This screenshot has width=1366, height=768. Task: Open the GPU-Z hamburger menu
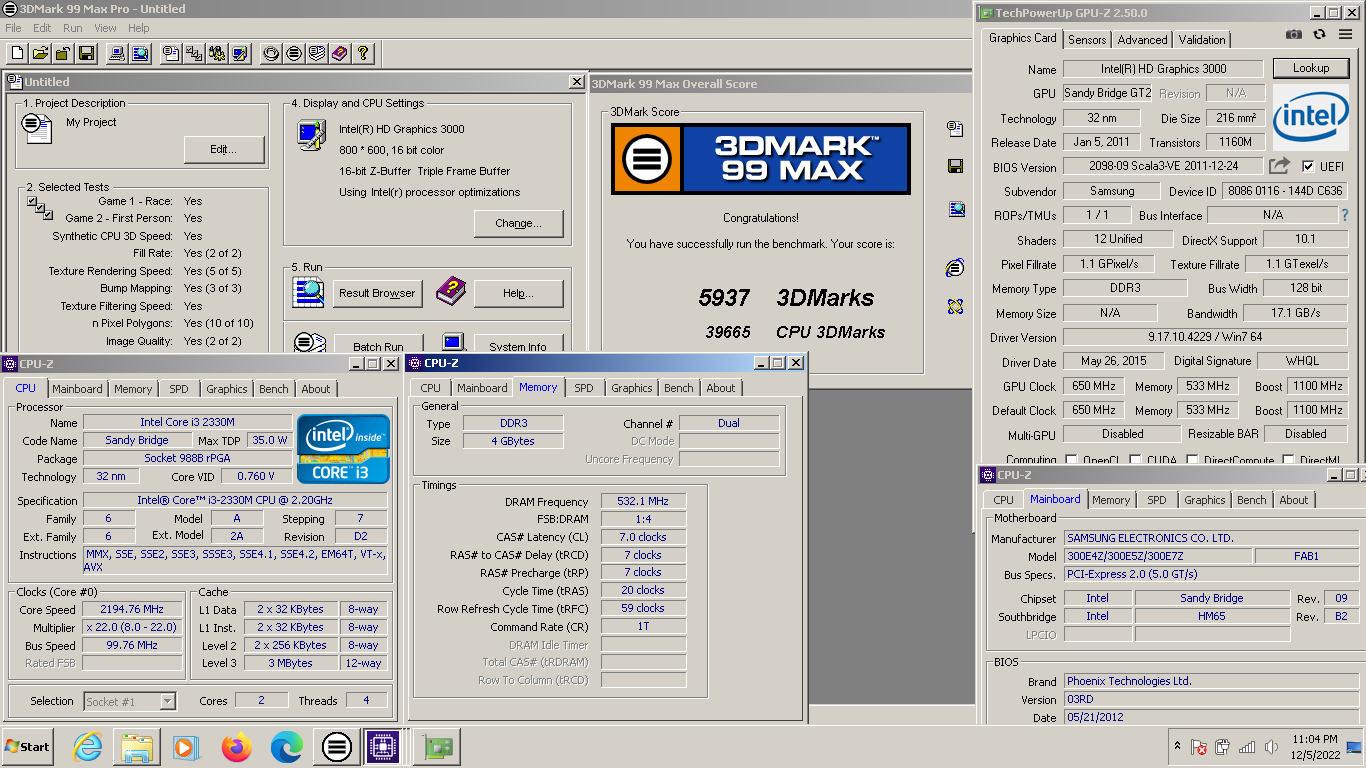pyautogui.click(x=1345, y=35)
